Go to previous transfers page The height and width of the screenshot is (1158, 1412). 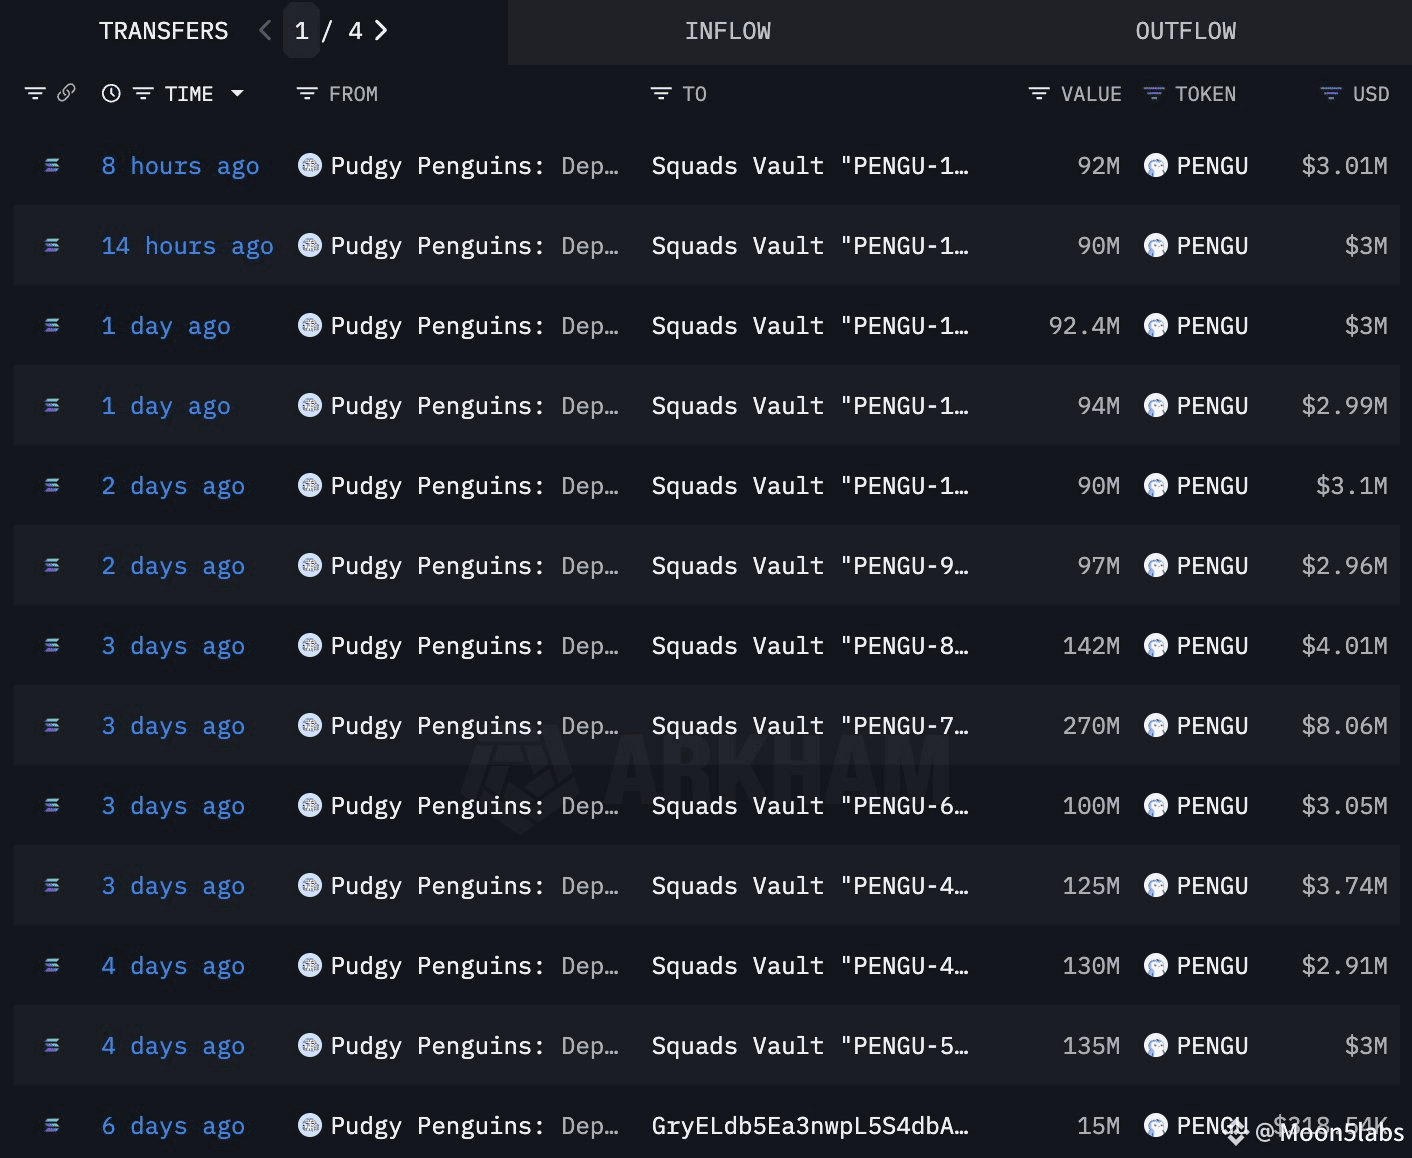click(265, 31)
